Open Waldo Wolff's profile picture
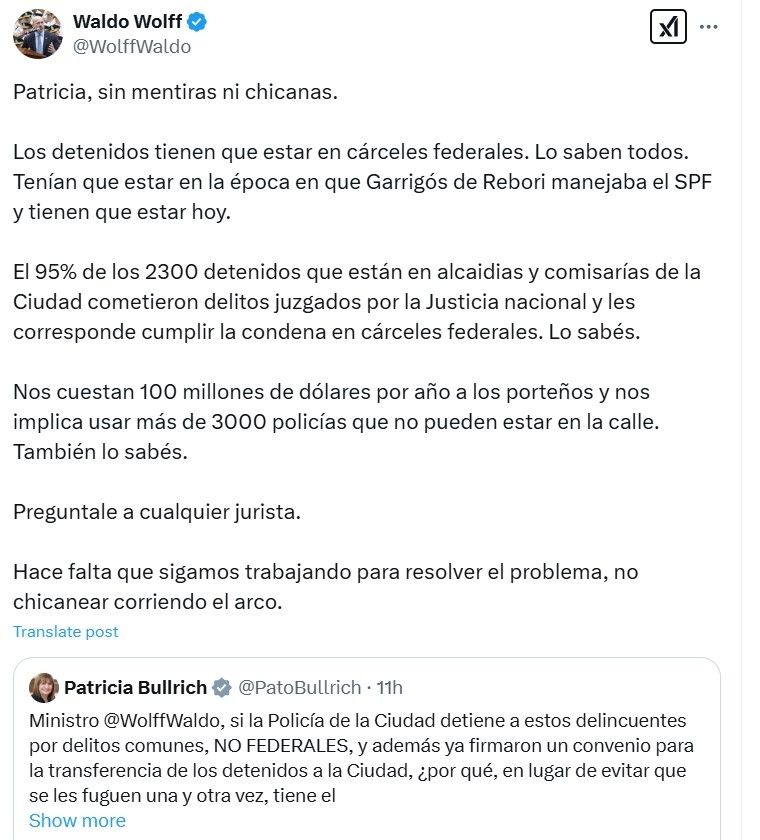 [38, 33]
